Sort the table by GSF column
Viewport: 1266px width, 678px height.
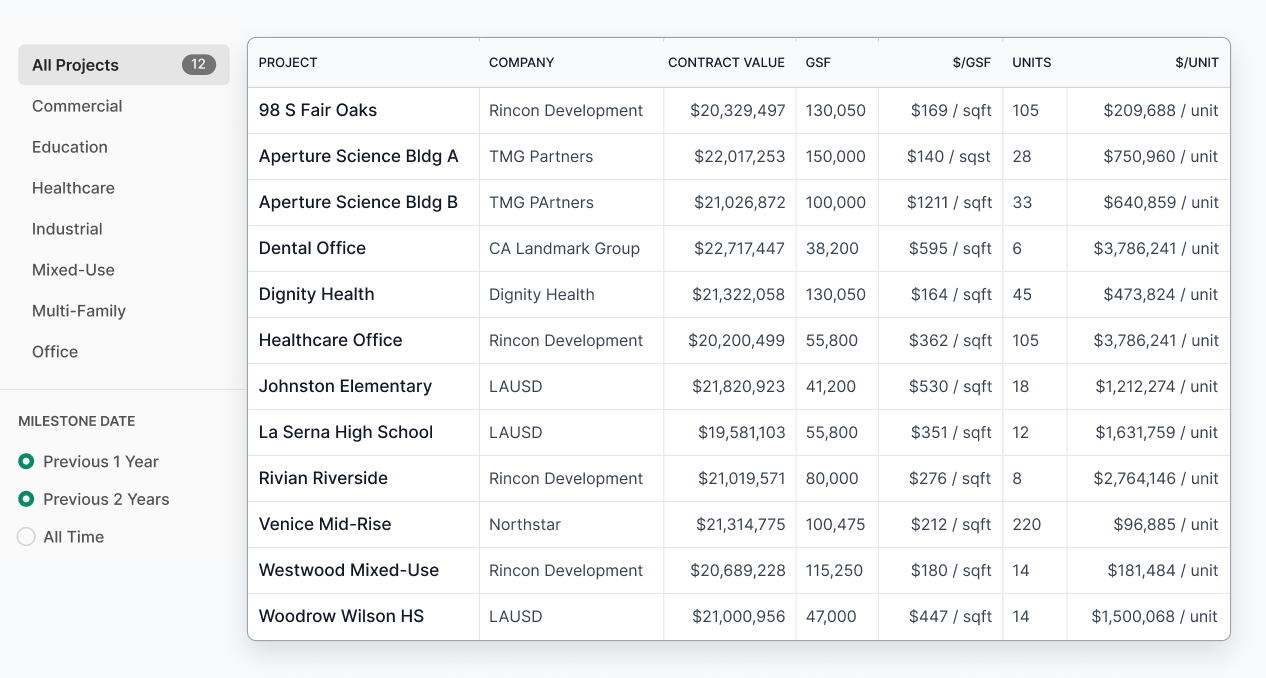(x=818, y=62)
